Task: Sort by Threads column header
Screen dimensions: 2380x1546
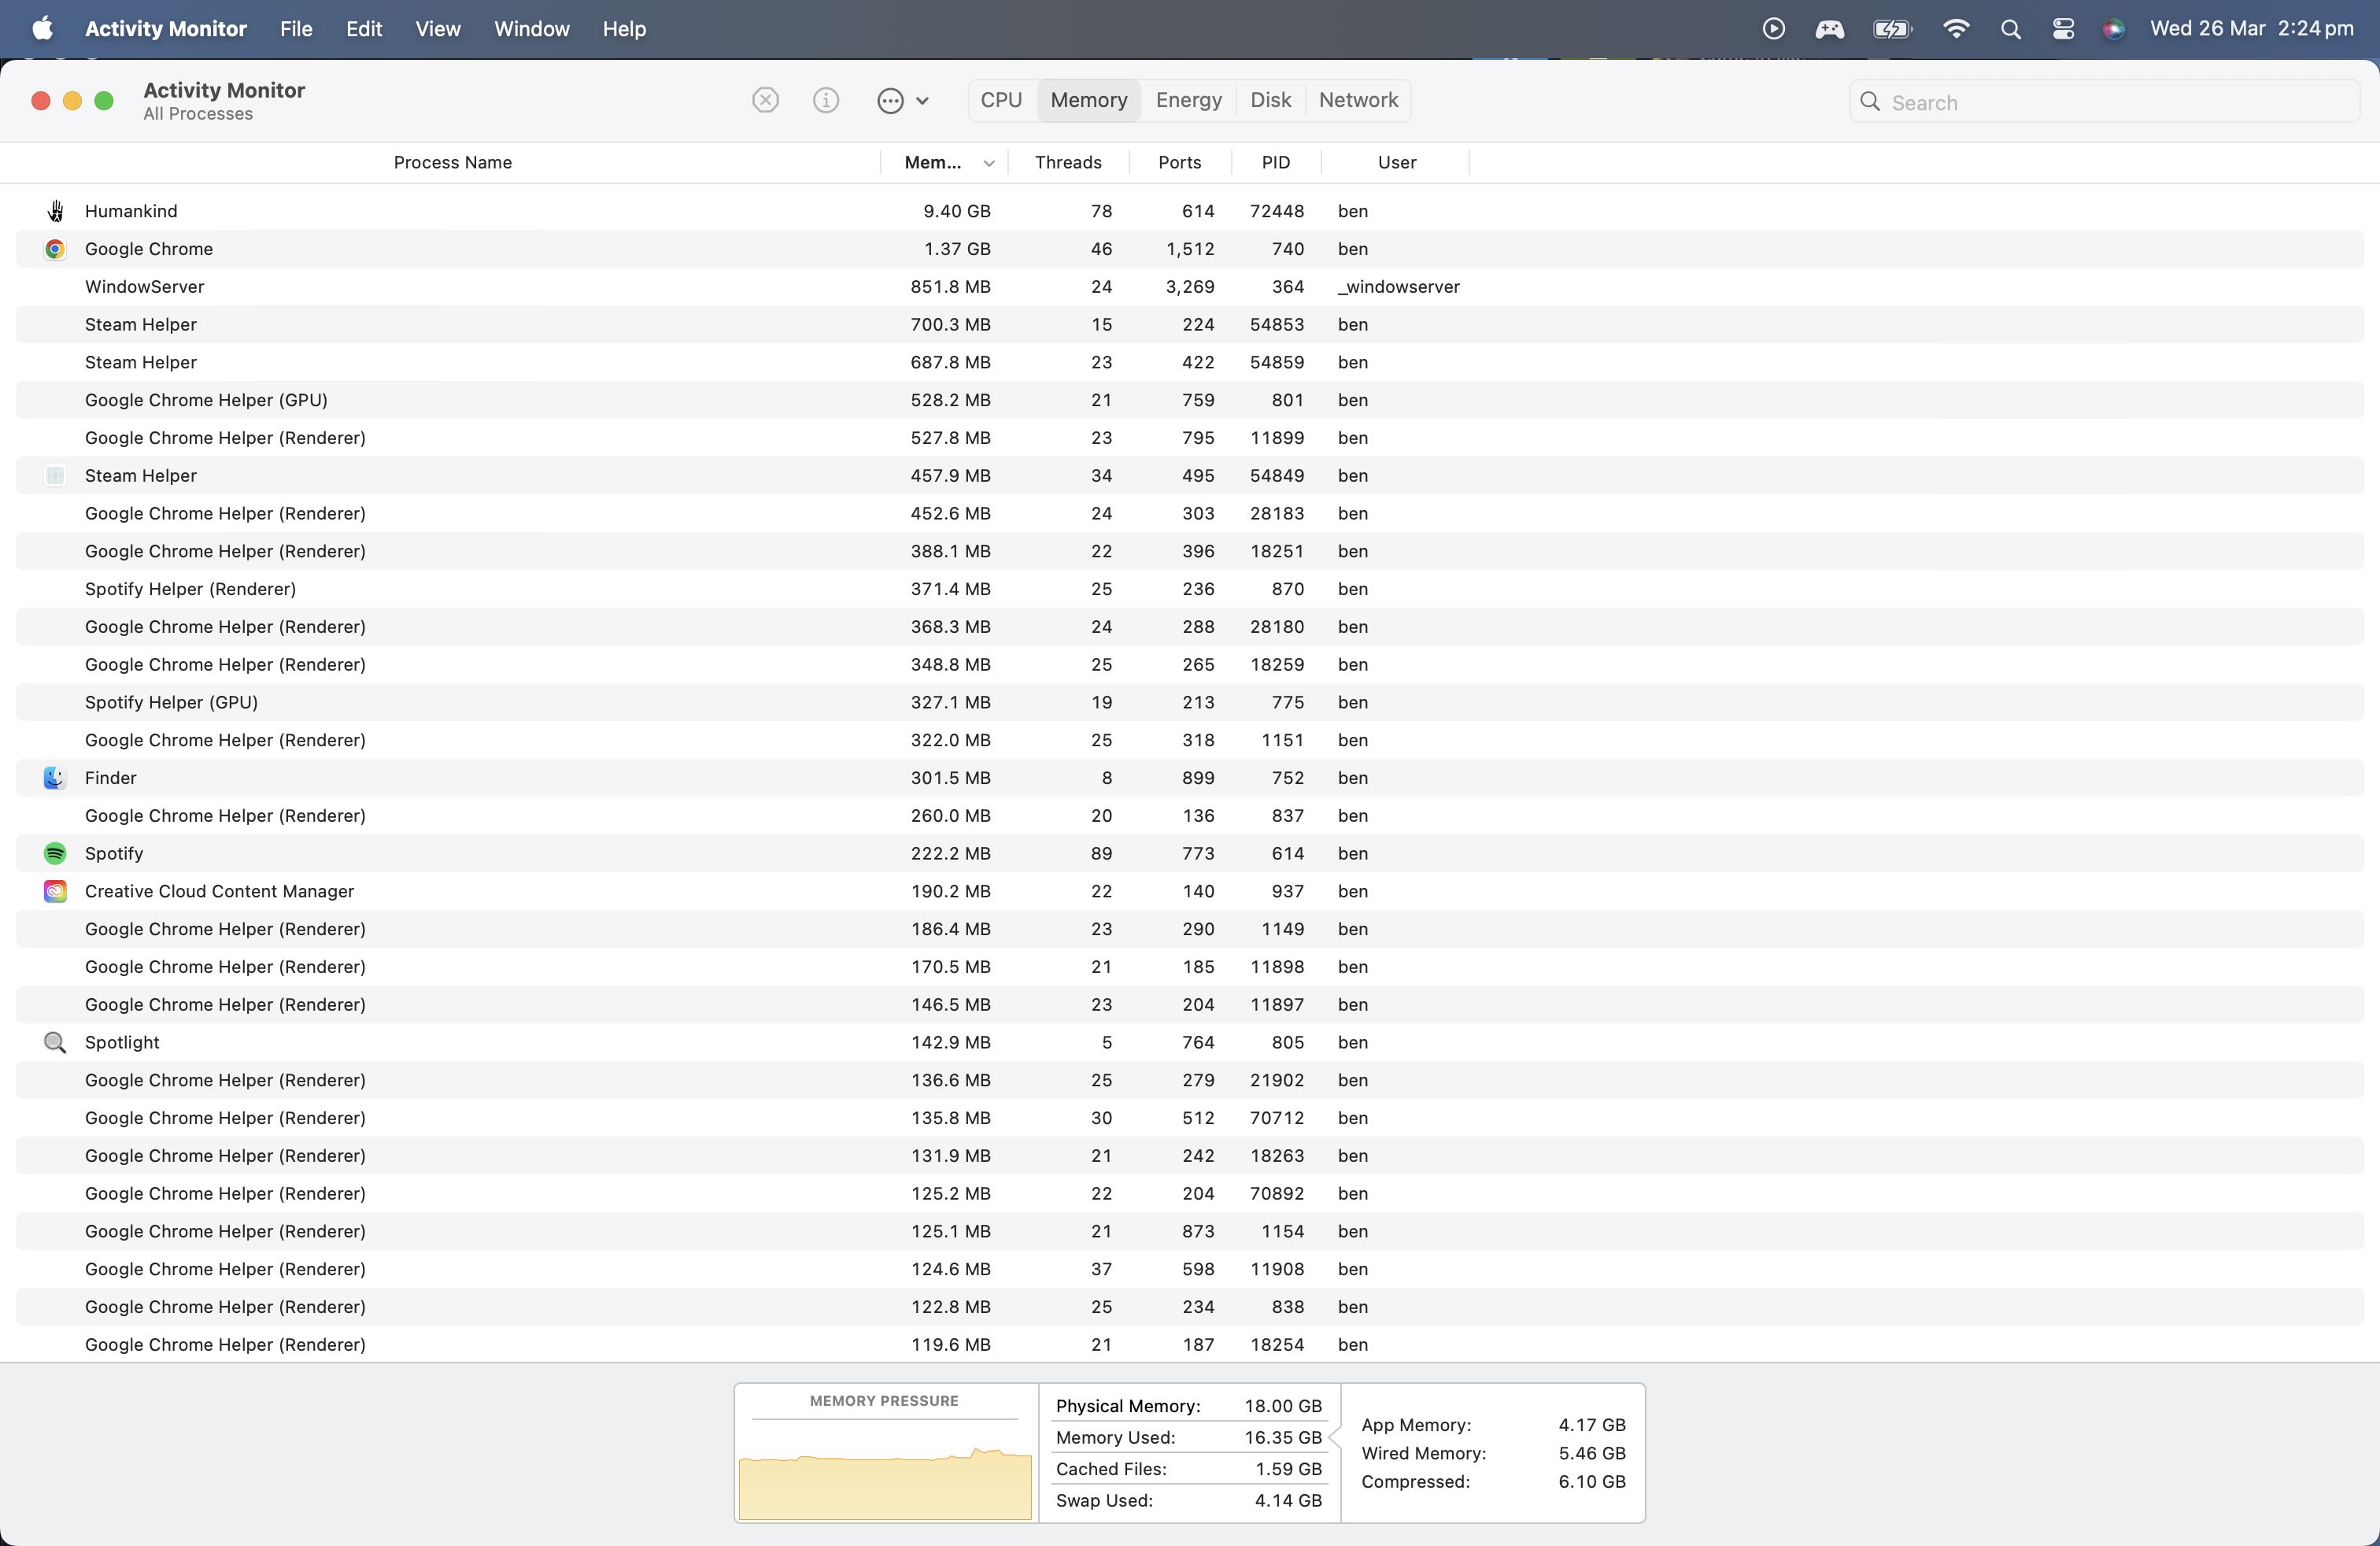Action: click(x=1068, y=162)
